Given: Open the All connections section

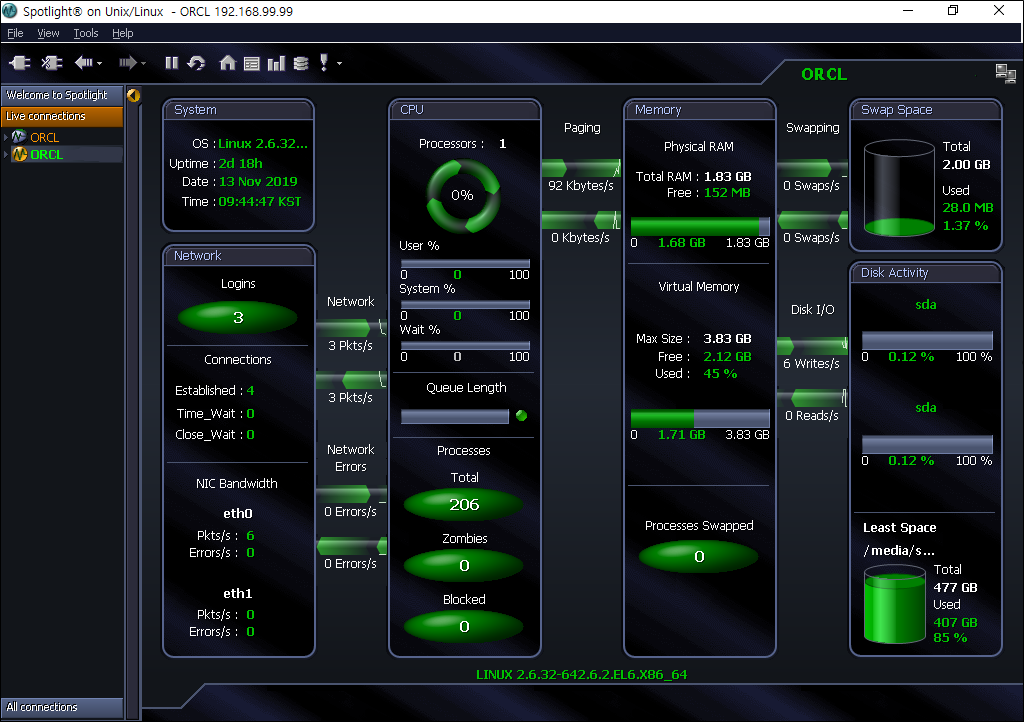Looking at the screenshot, I should click(x=62, y=707).
